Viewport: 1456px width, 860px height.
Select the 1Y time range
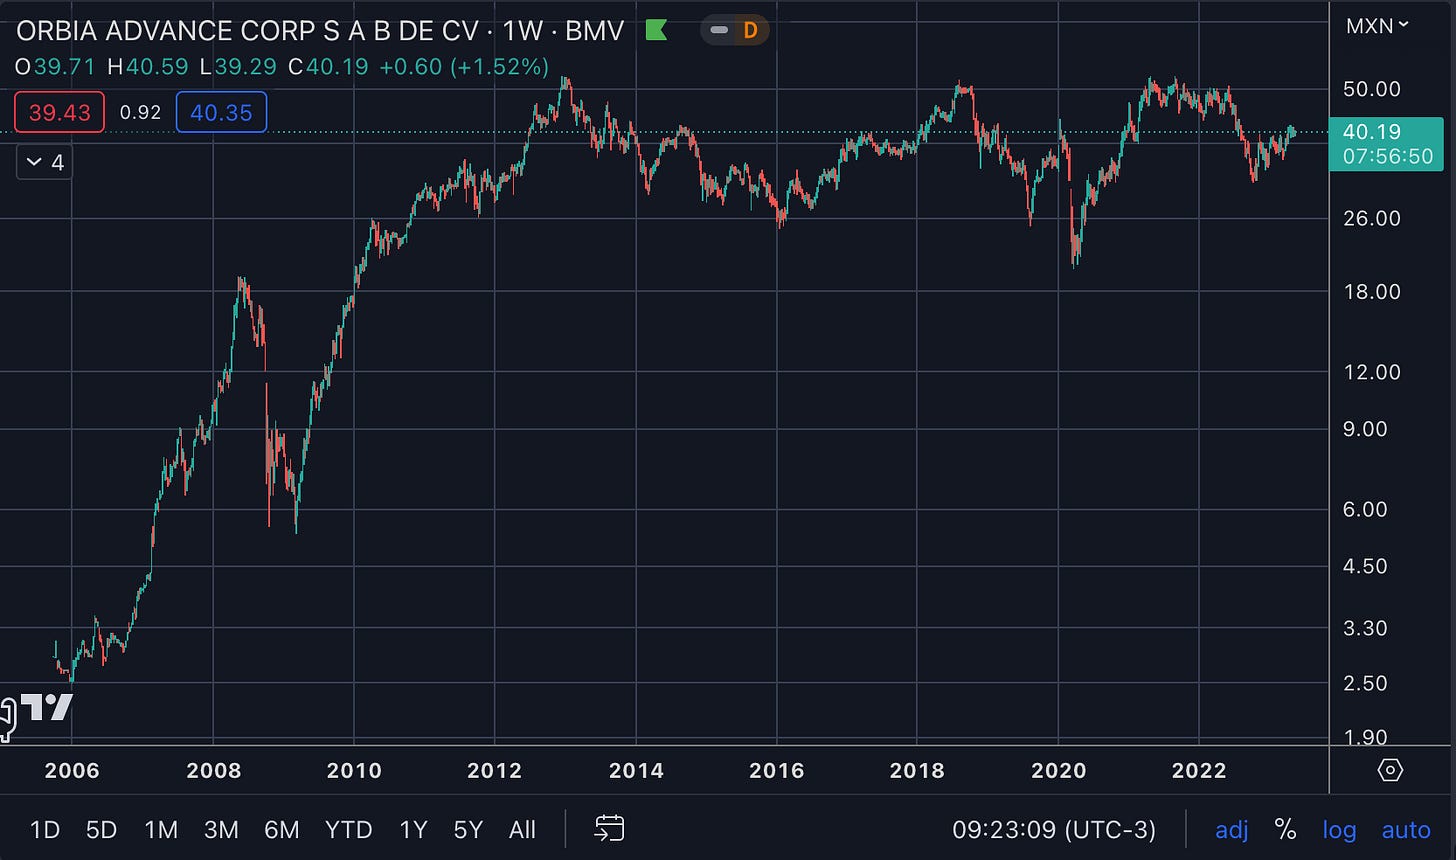[413, 829]
